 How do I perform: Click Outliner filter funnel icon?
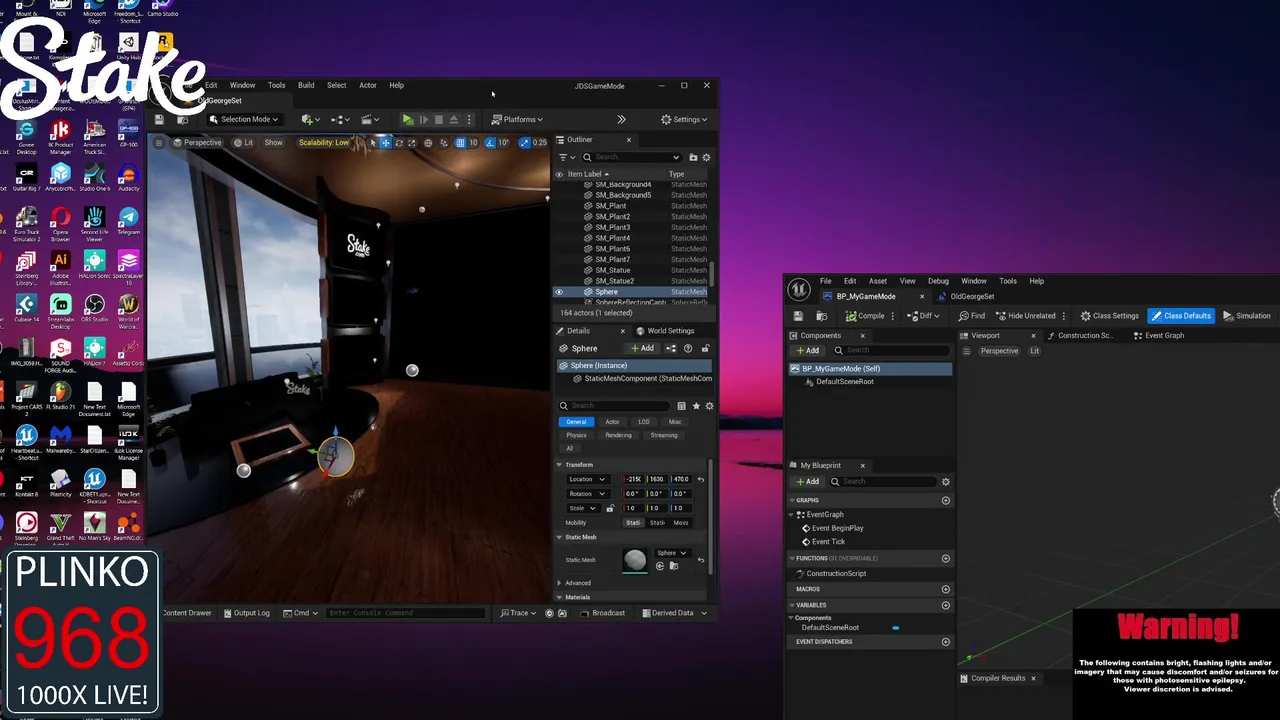click(565, 157)
